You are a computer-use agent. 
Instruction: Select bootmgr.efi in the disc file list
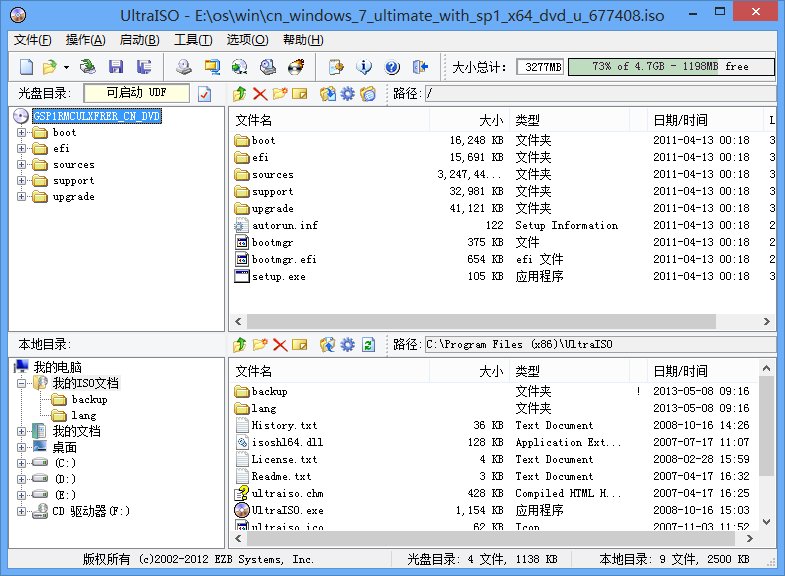pos(284,259)
